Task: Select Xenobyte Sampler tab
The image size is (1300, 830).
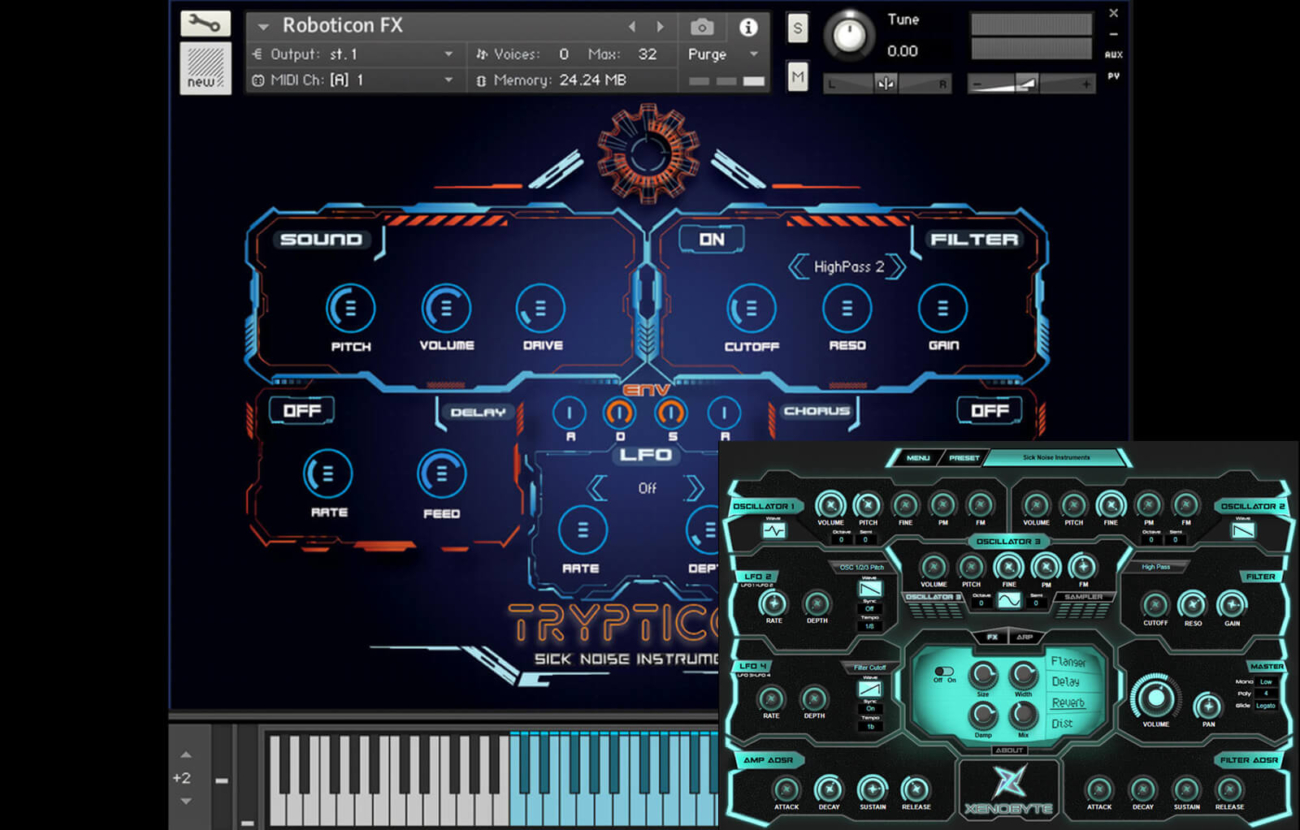Action: click(1084, 597)
